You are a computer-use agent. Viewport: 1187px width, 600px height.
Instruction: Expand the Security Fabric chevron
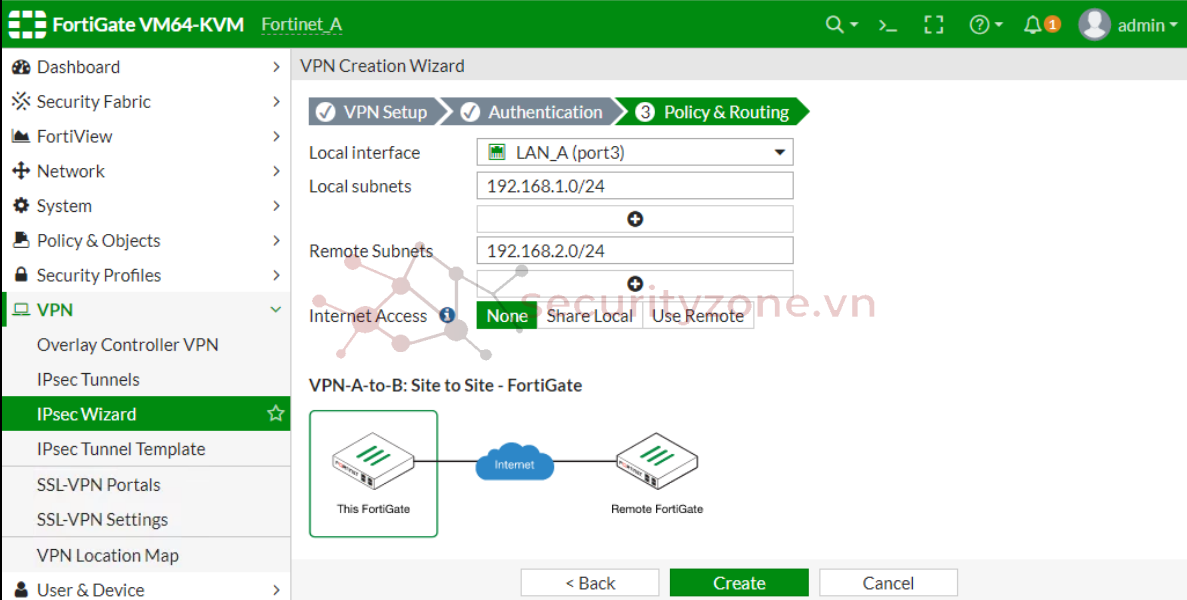(276, 101)
